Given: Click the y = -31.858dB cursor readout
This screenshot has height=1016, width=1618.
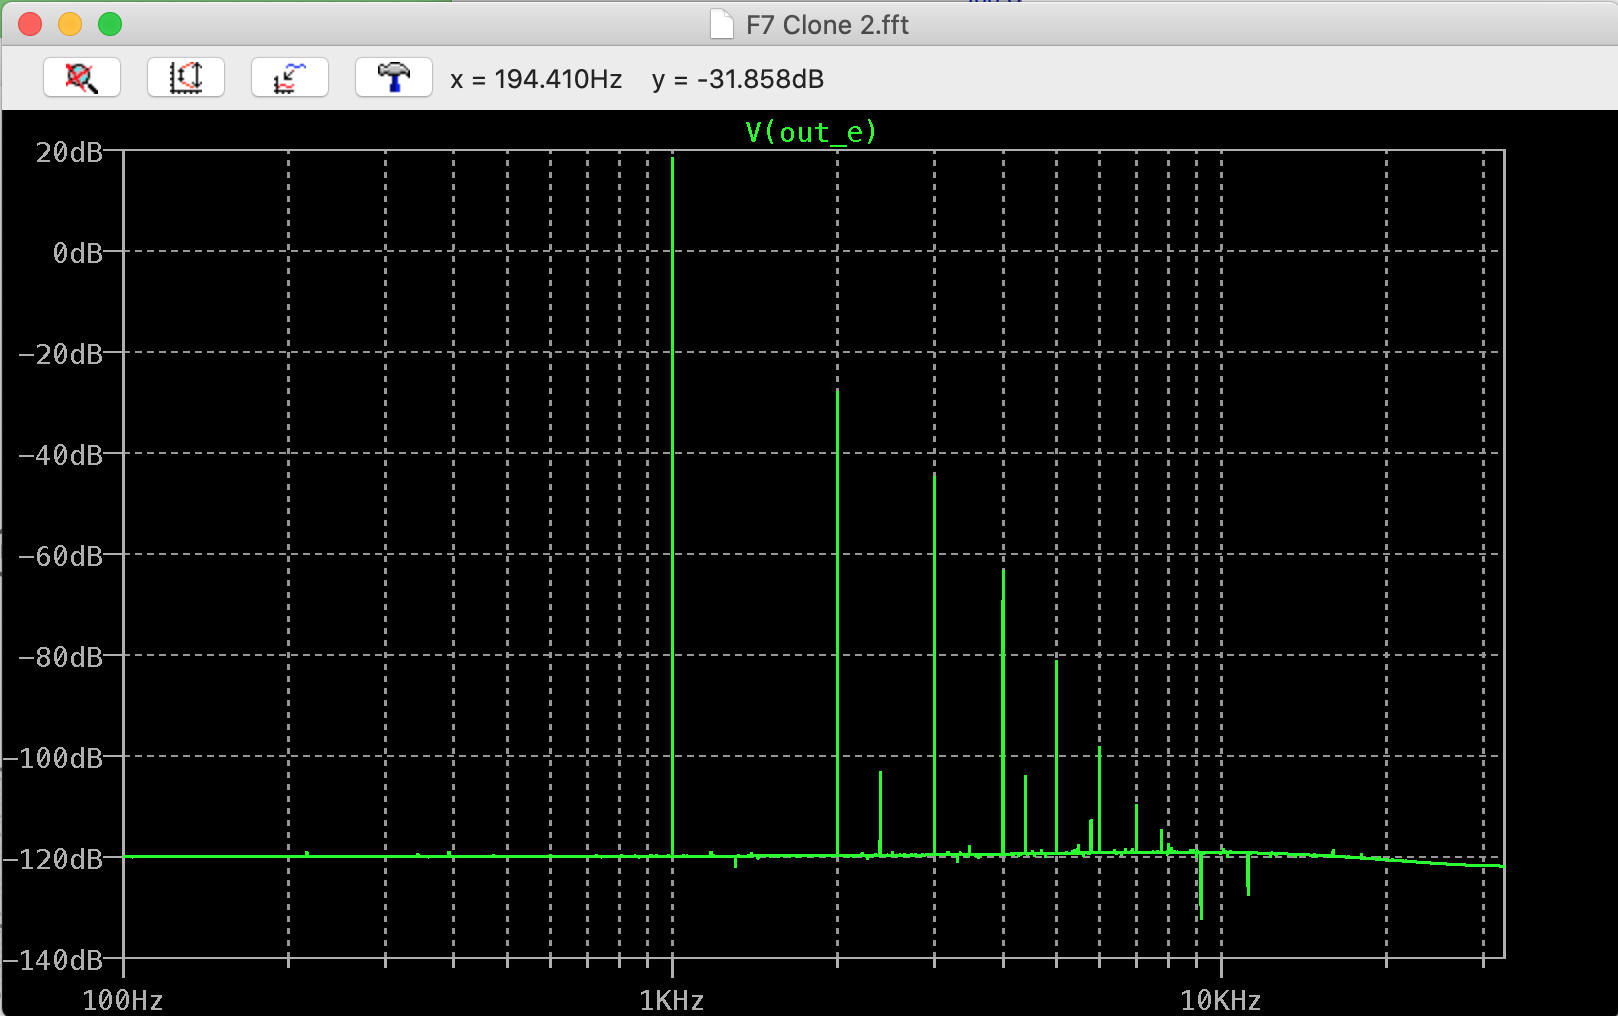Looking at the screenshot, I should (x=738, y=79).
